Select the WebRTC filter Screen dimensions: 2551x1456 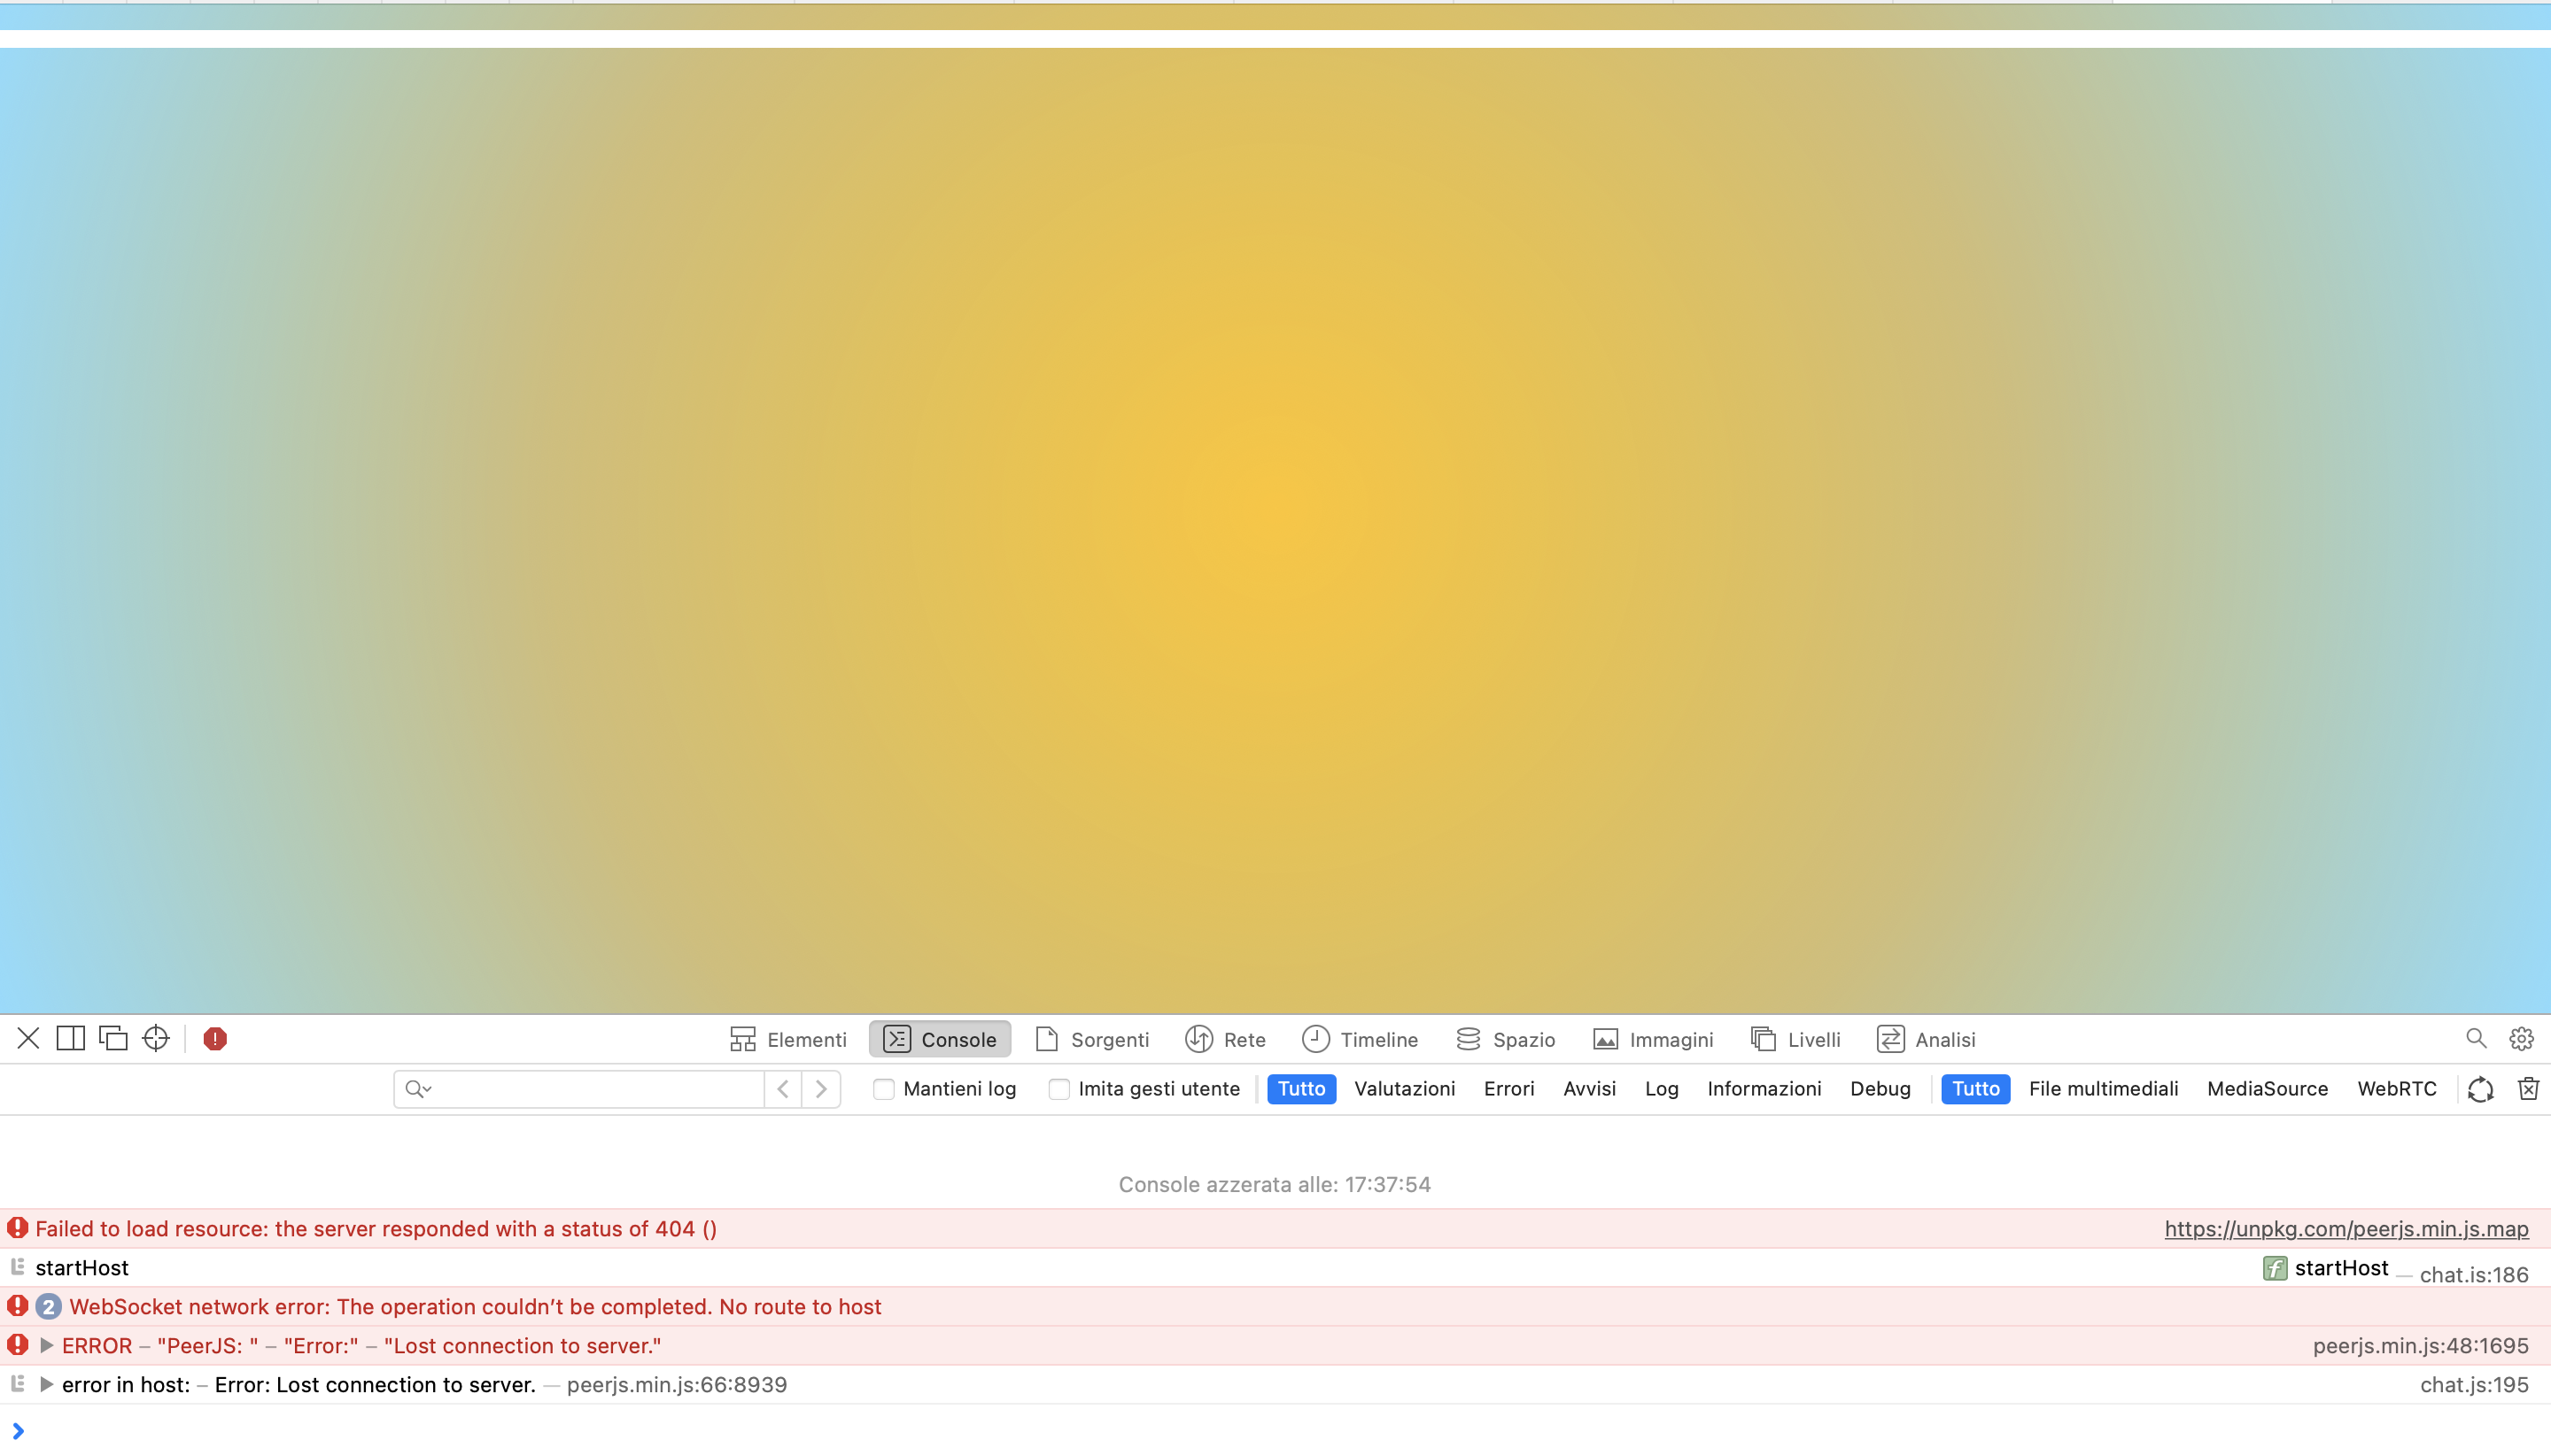coord(2396,1089)
